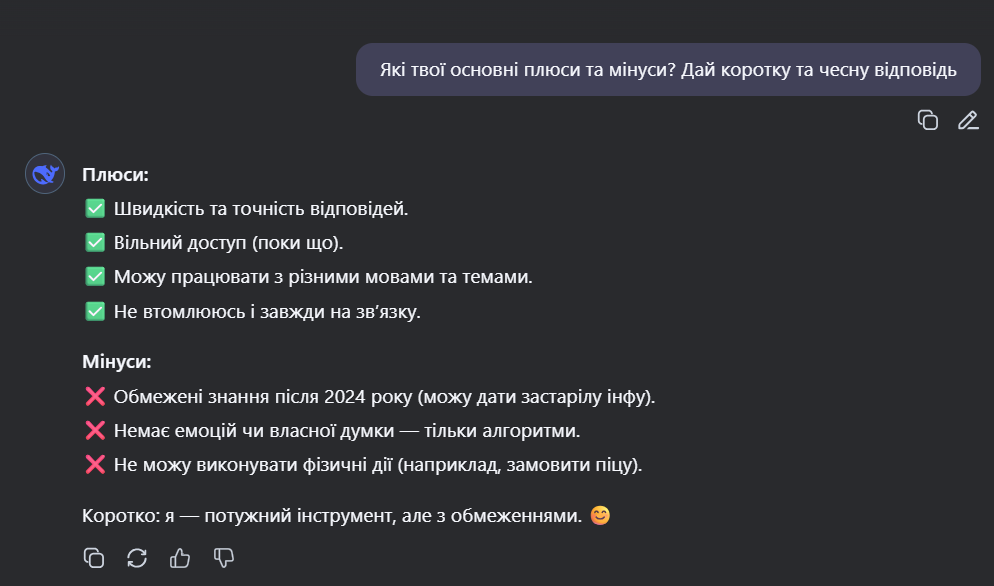The image size is (994, 586).
Task: Click green checkmark beside "Можу працювати з різними мовами"
Action: click(95, 277)
